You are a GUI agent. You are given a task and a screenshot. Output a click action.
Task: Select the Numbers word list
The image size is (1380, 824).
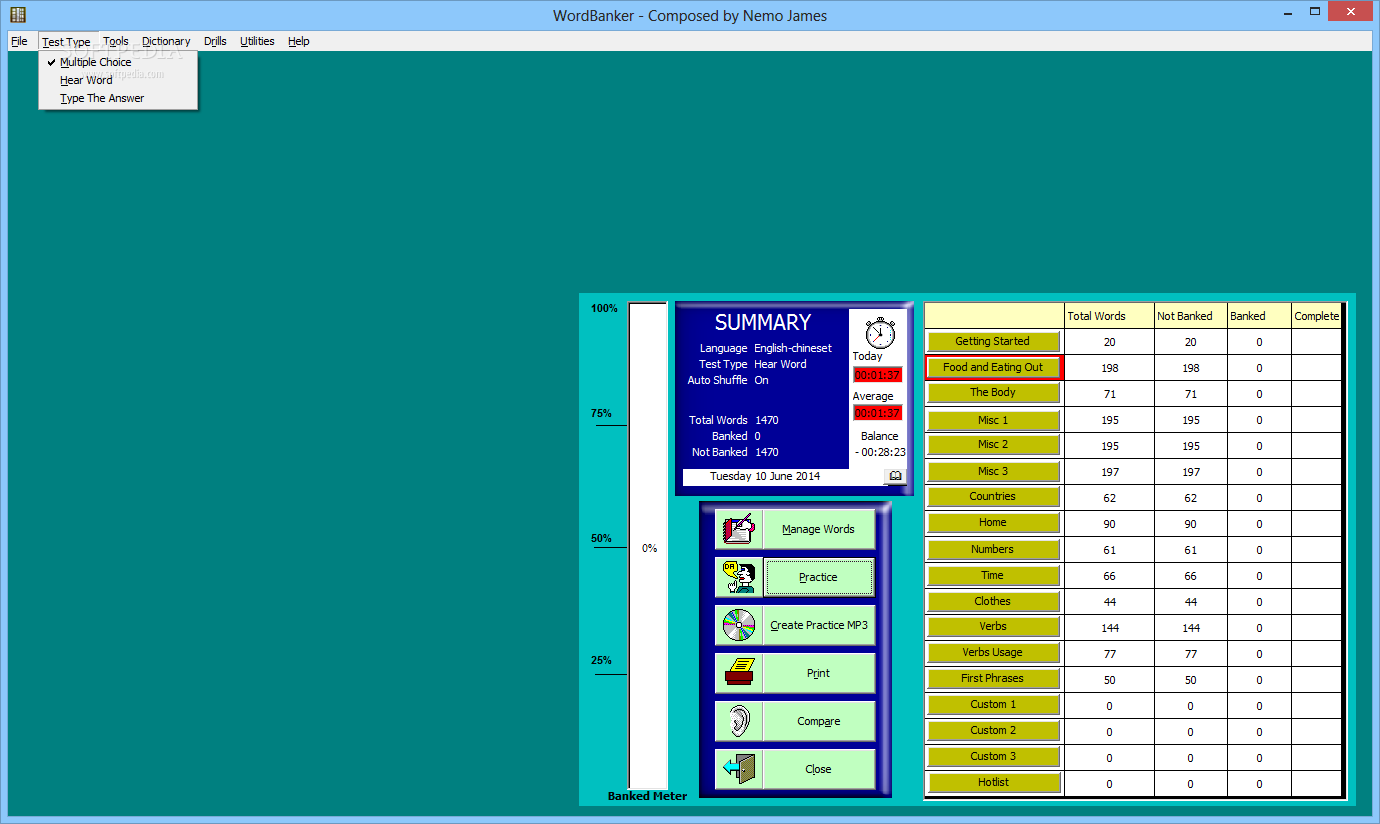(993, 549)
